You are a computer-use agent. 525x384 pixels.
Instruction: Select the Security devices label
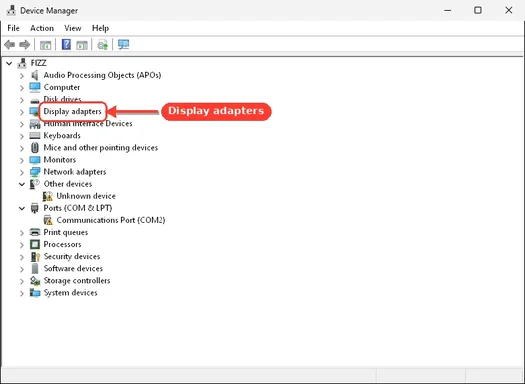72,256
